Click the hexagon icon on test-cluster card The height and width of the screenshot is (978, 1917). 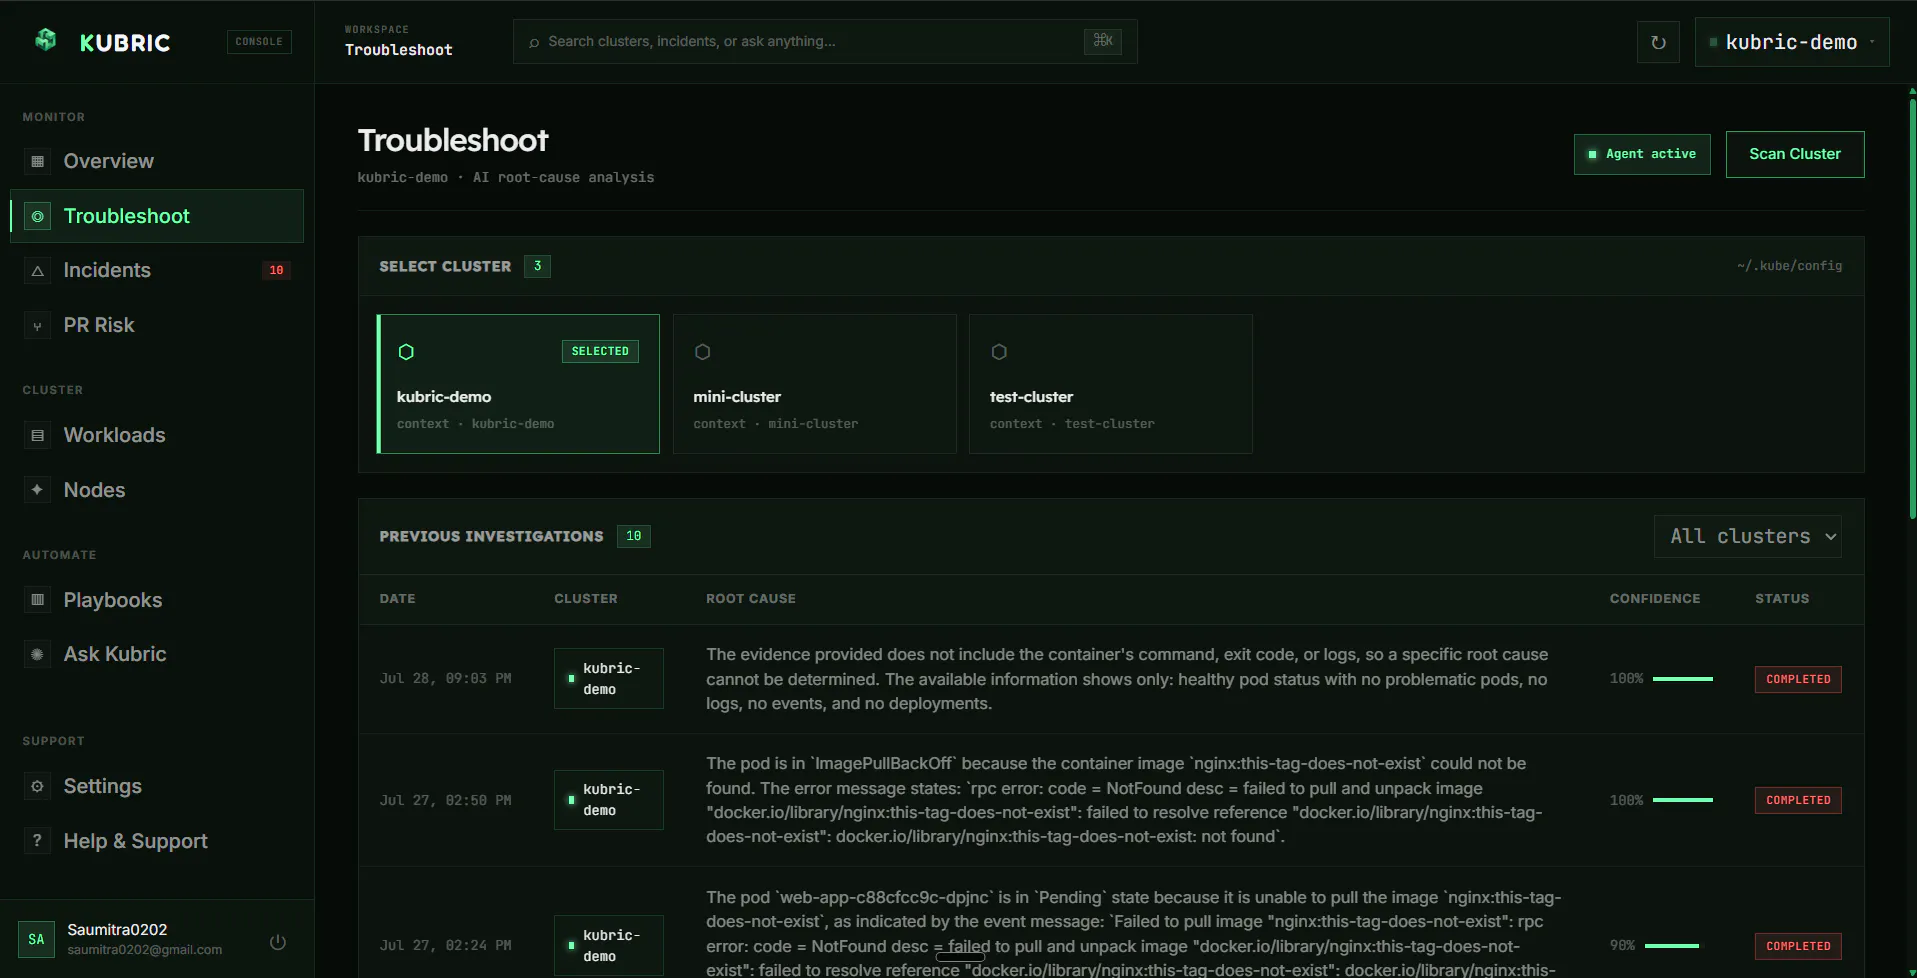(999, 352)
